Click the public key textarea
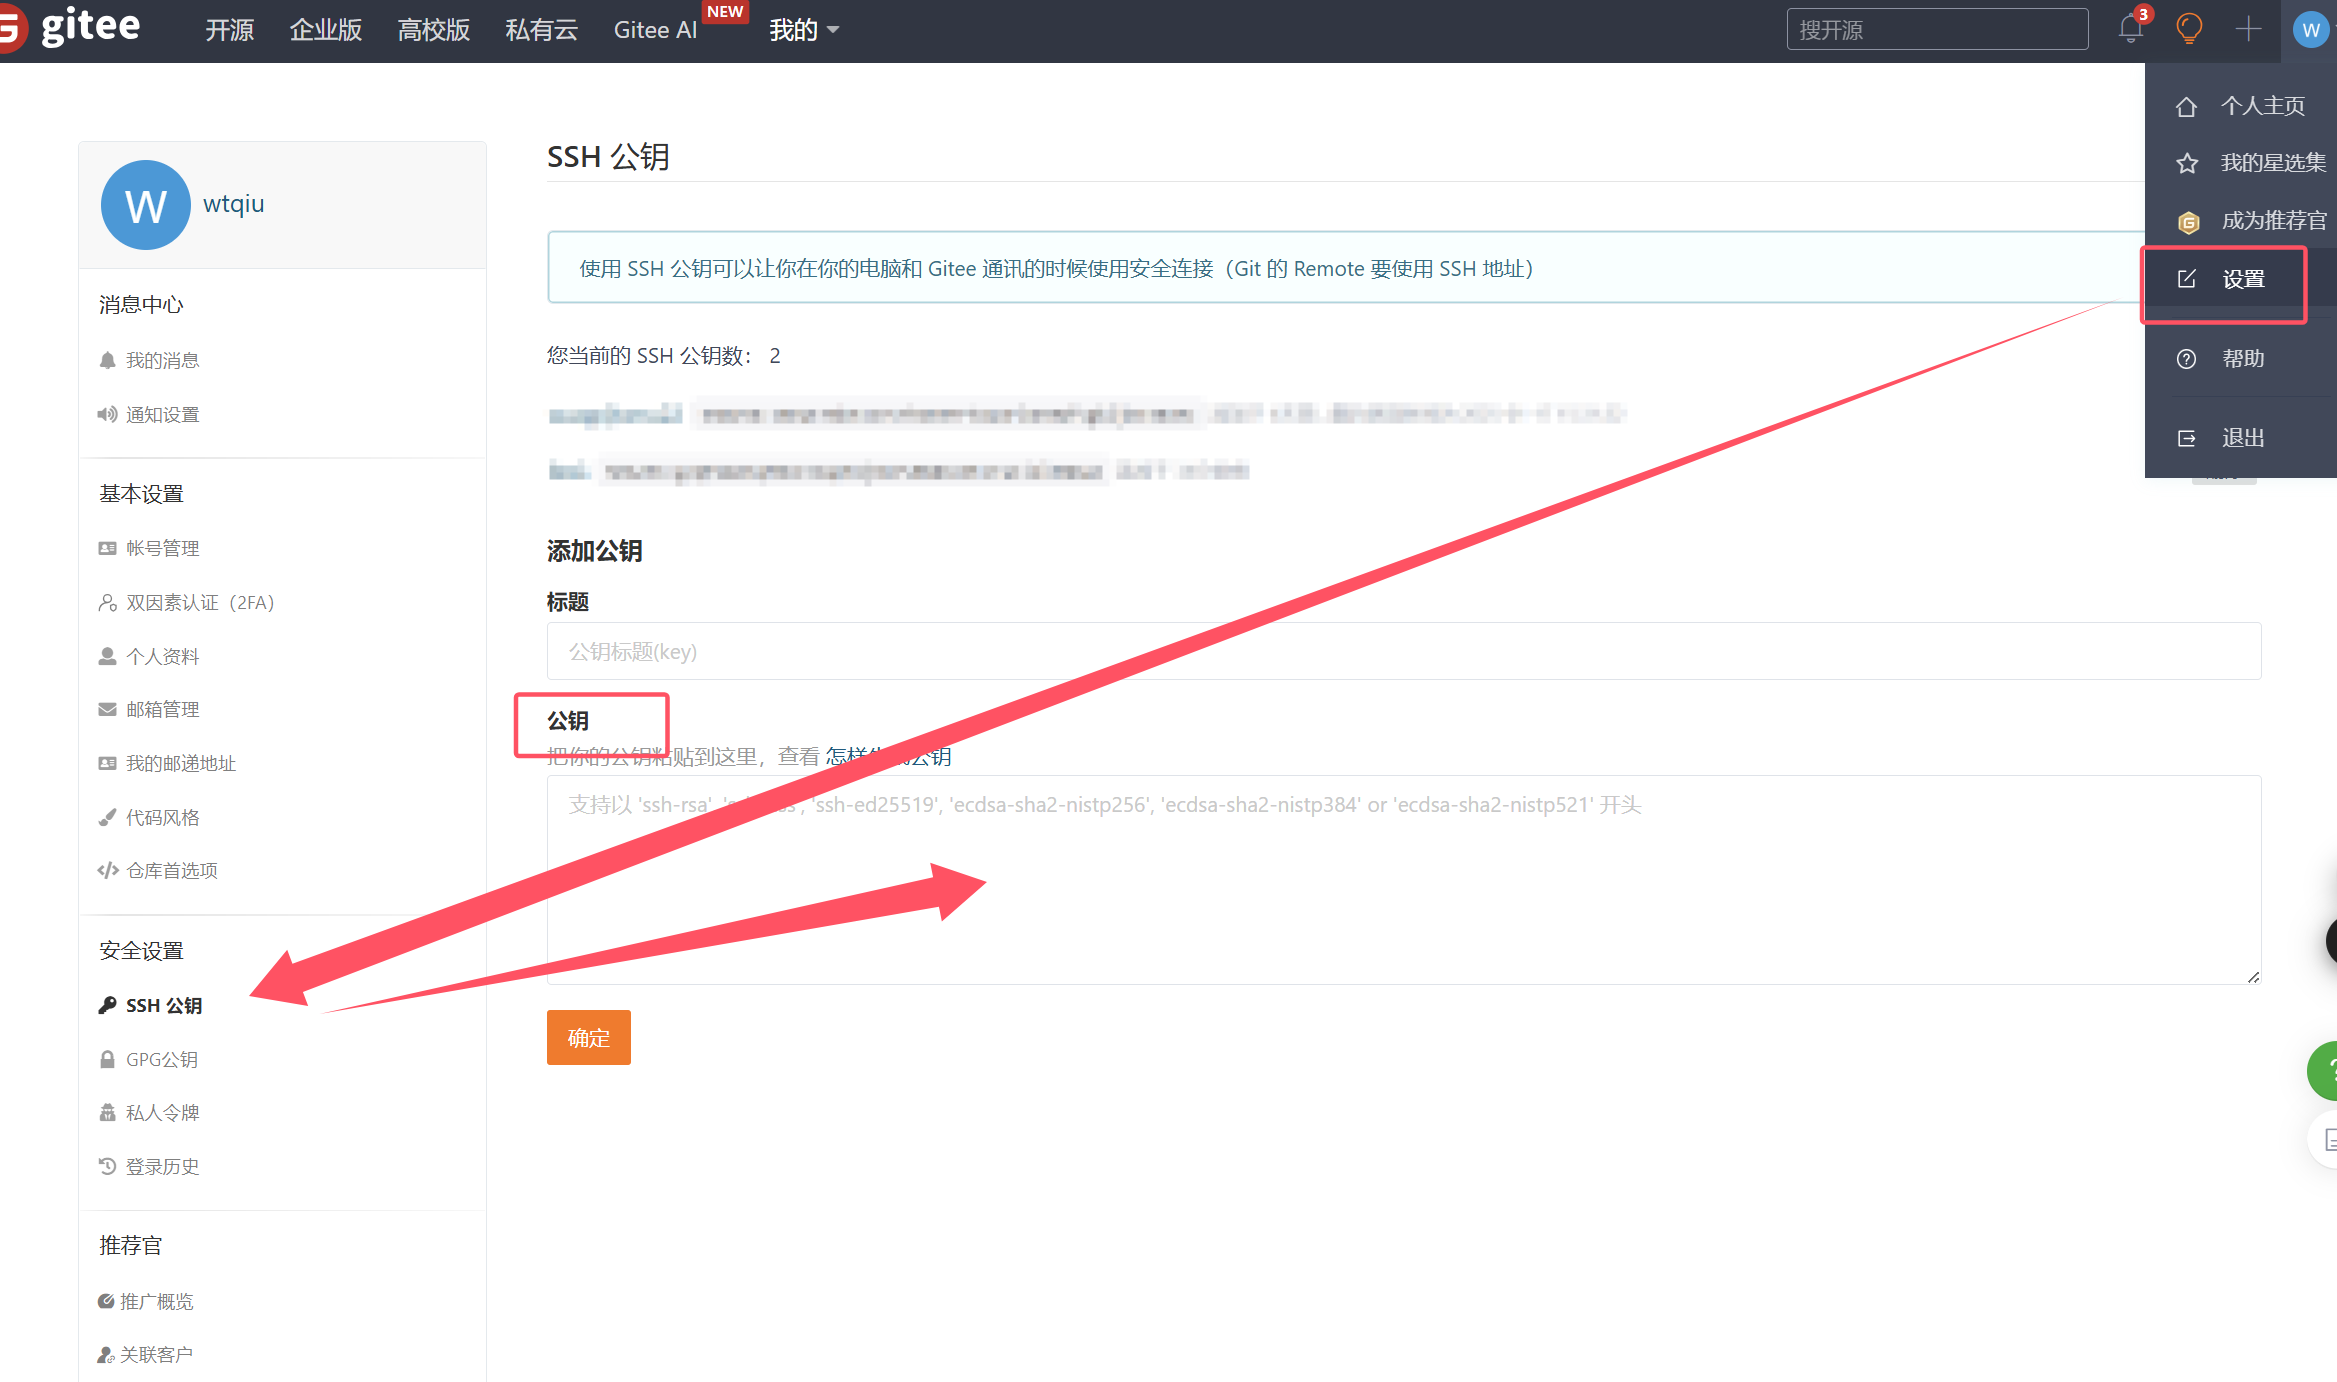Screen dimensions: 2337x1382 pos(1404,880)
